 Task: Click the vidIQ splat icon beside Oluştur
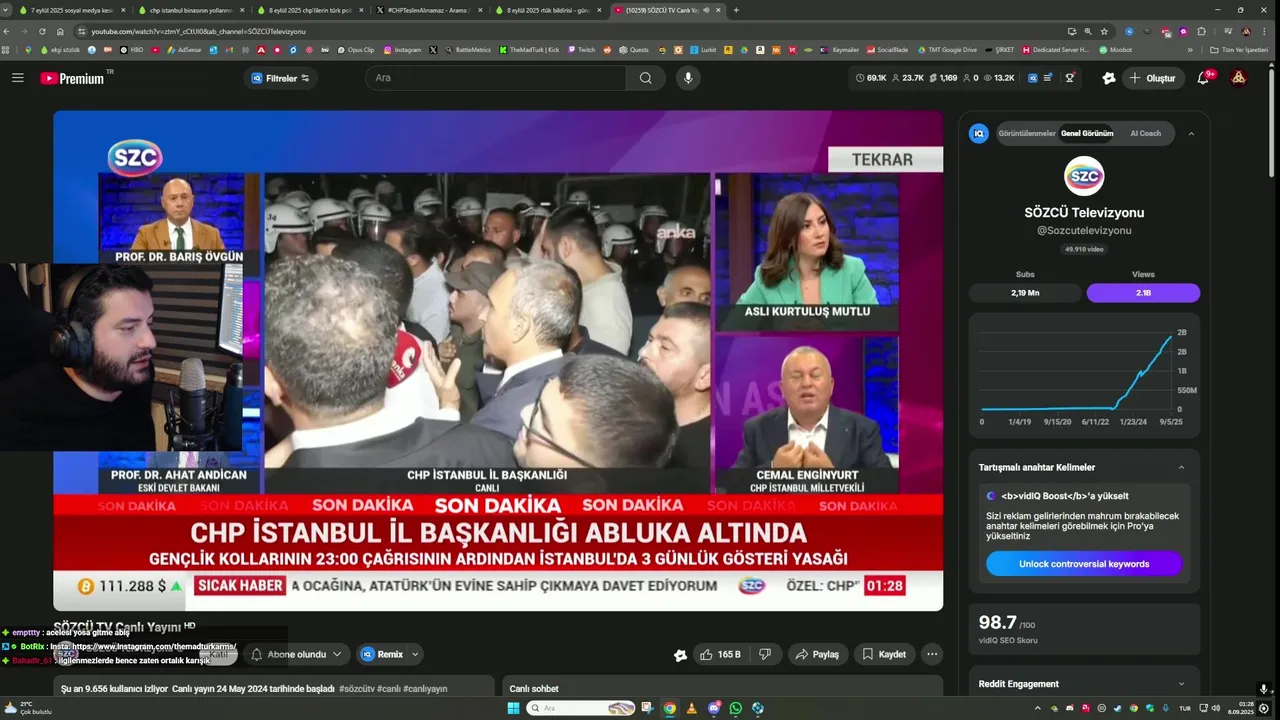coord(1109,78)
